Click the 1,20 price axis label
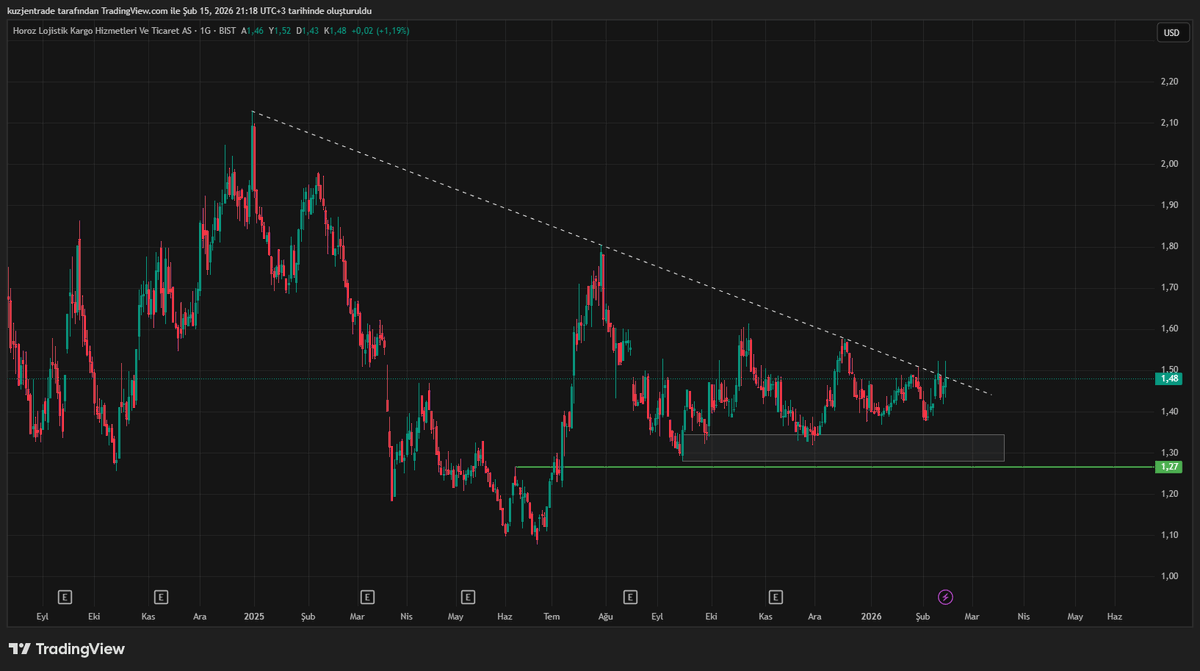Screen dimensions: 1200x671 1169,494
